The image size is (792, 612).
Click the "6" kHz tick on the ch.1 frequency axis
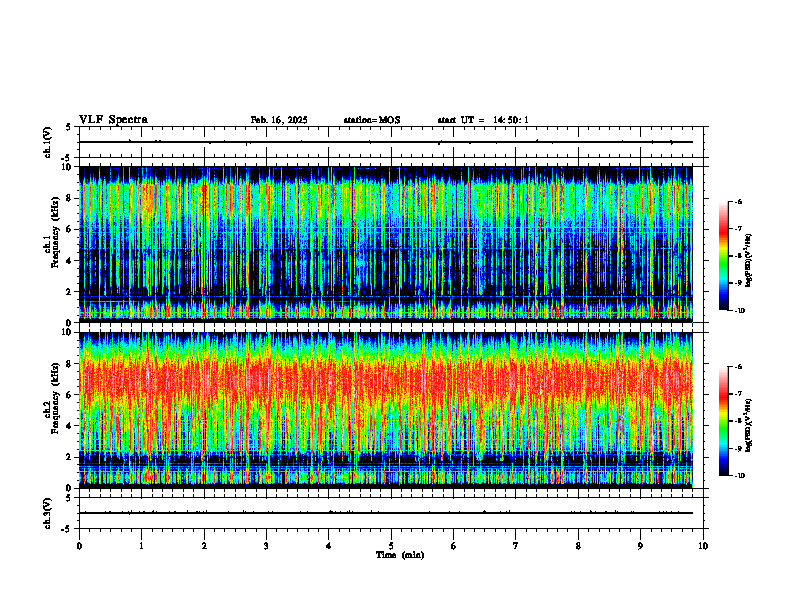tap(71, 229)
